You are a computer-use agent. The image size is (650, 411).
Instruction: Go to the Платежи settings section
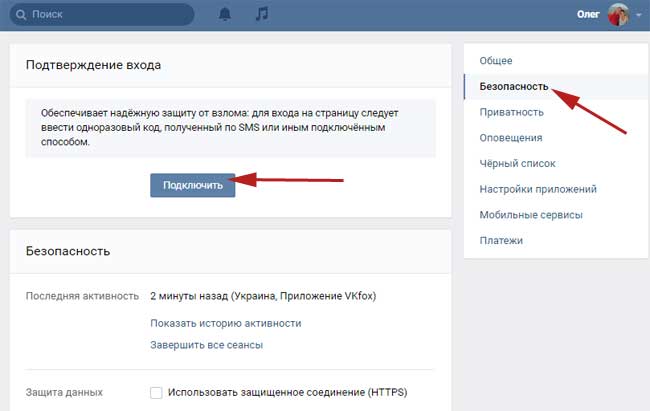coord(501,240)
